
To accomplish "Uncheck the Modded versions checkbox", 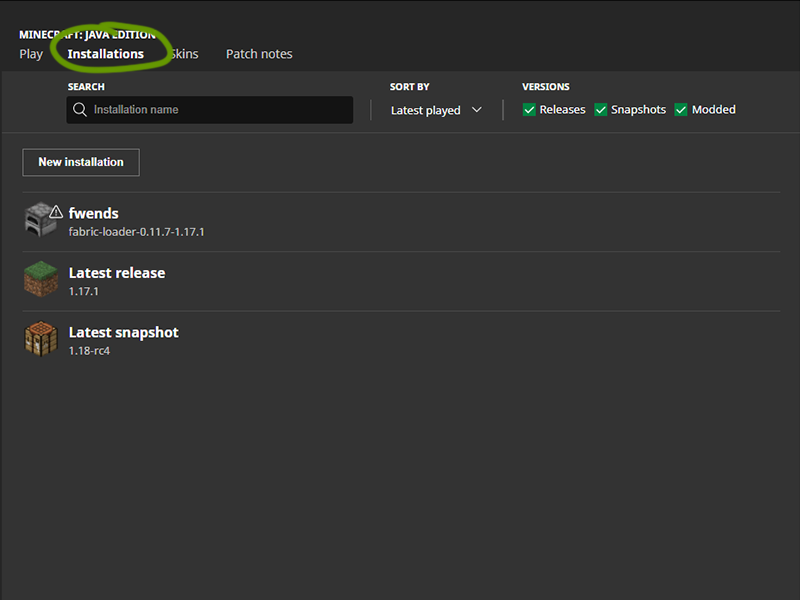I will [681, 110].
